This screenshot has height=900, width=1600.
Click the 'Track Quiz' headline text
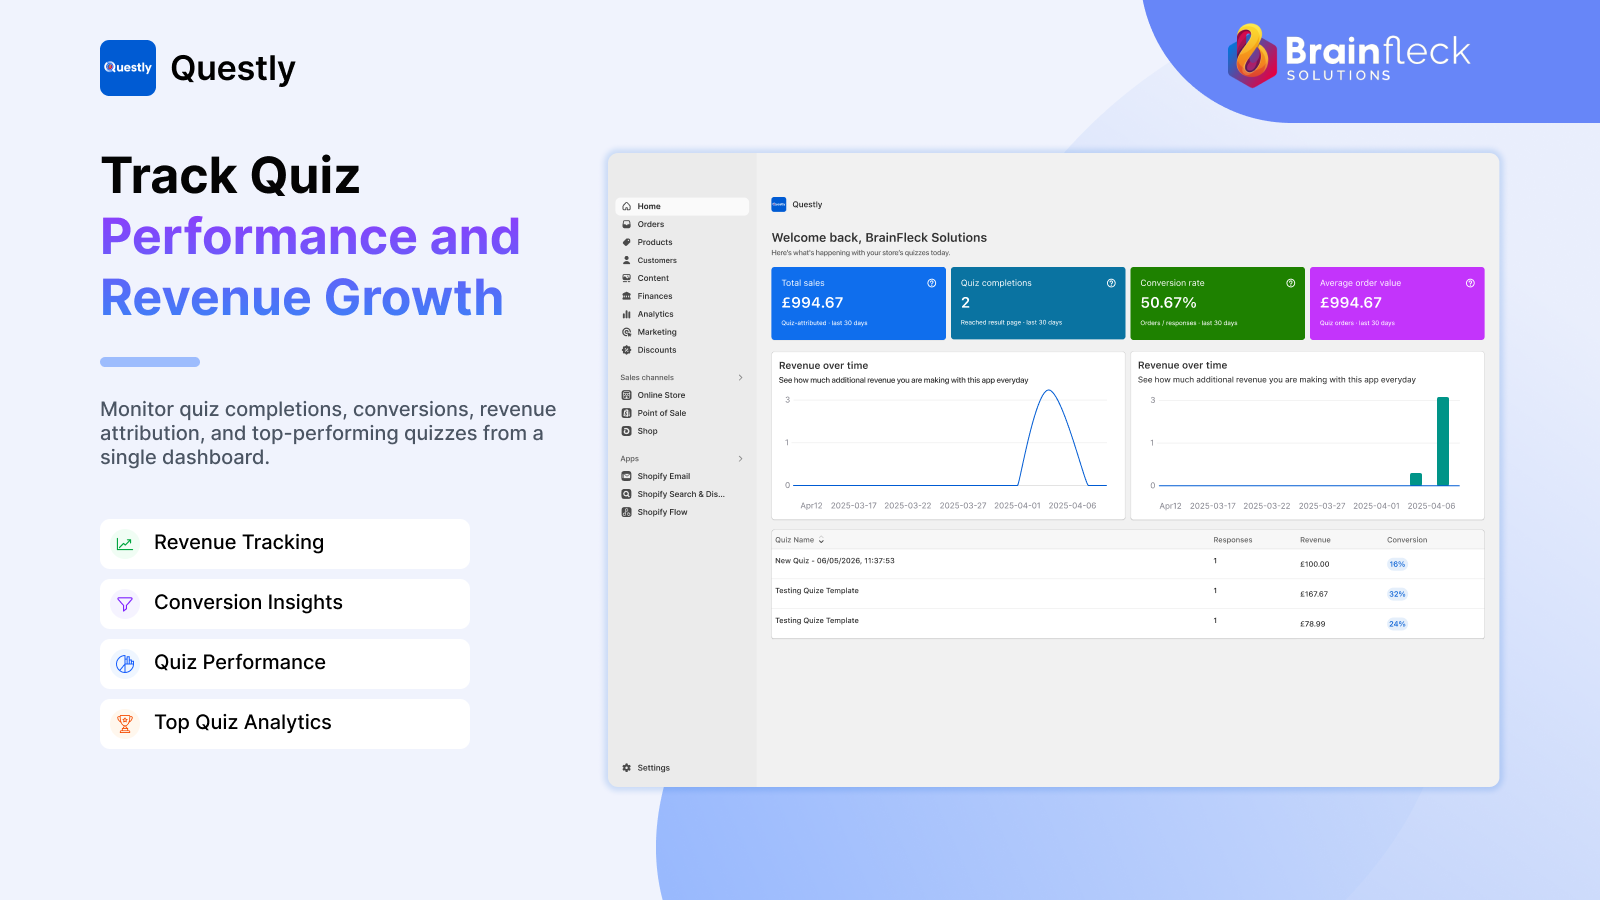231,176
